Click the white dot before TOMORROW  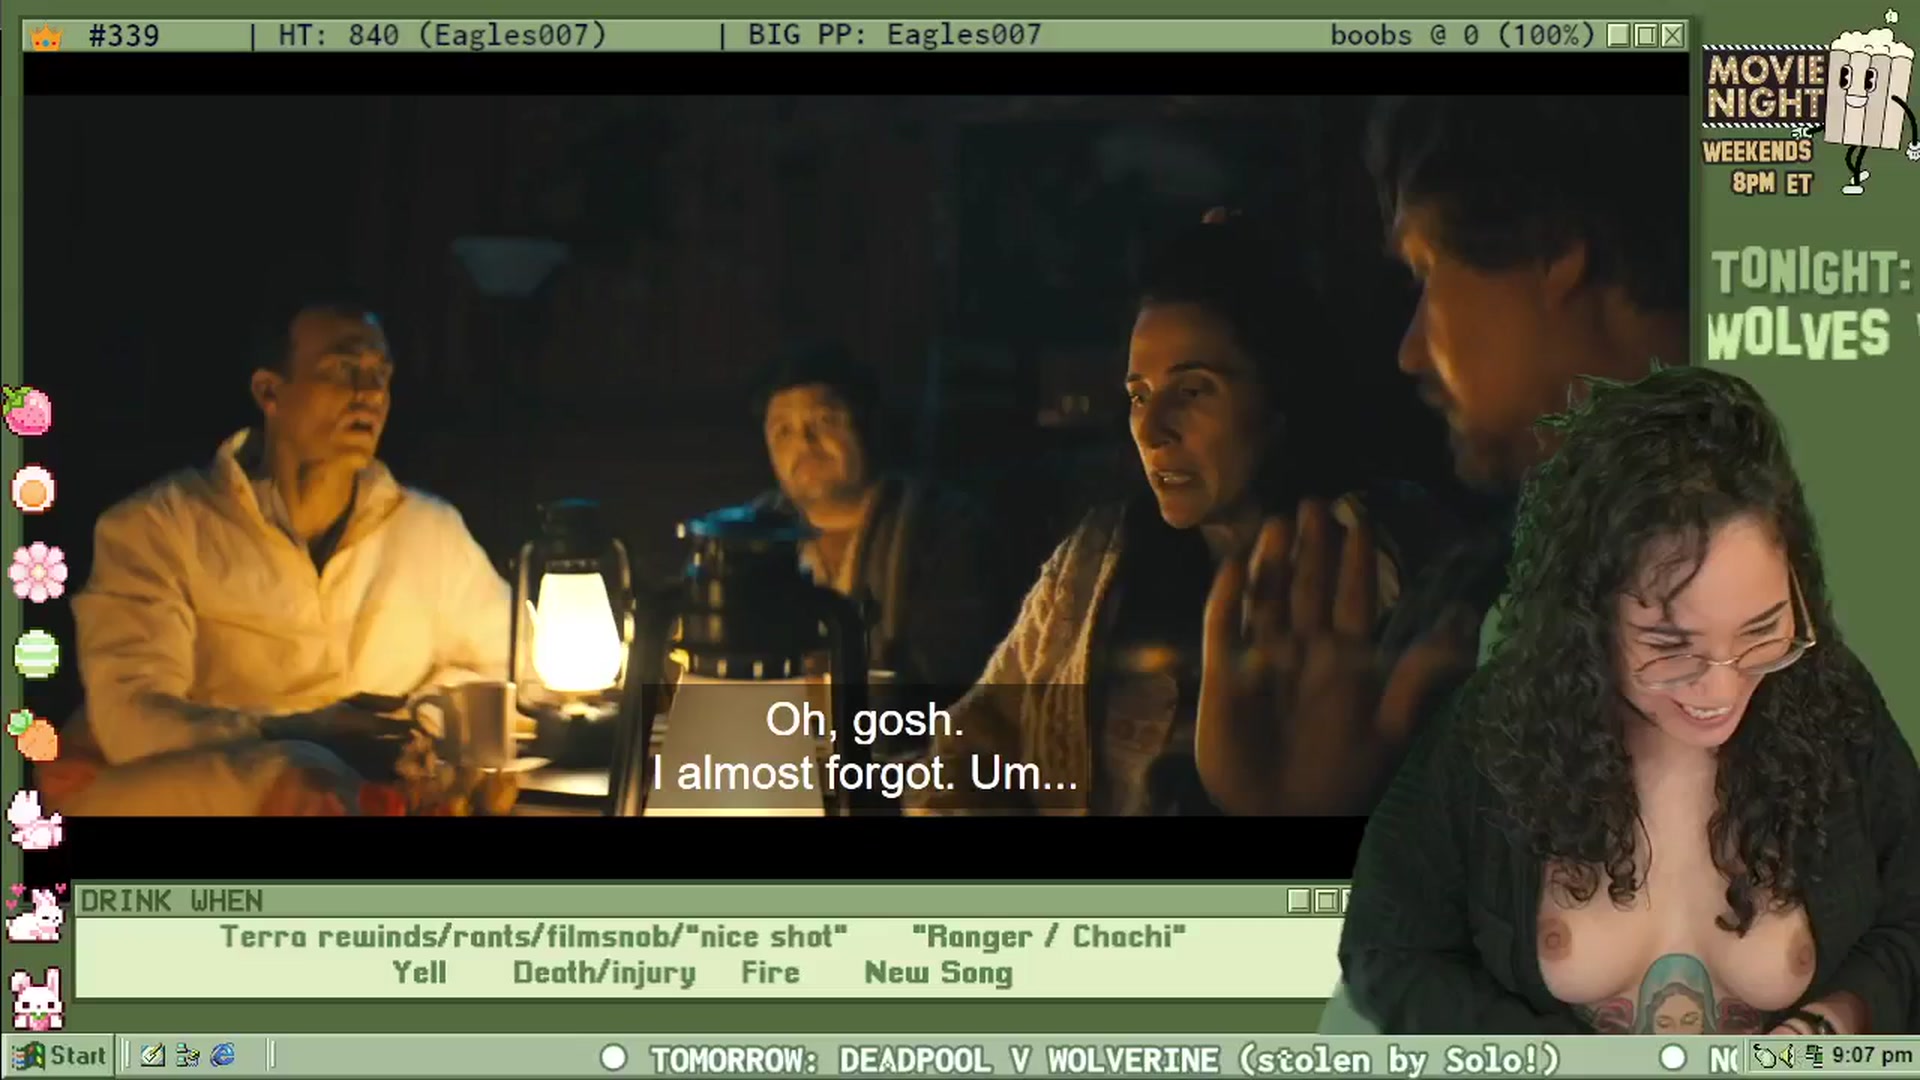pyautogui.click(x=613, y=1058)
